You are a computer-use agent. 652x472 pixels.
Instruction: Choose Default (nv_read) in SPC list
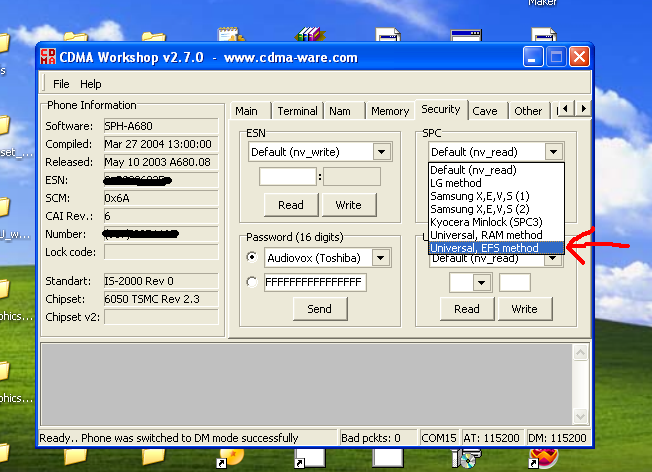coord(496,170)
